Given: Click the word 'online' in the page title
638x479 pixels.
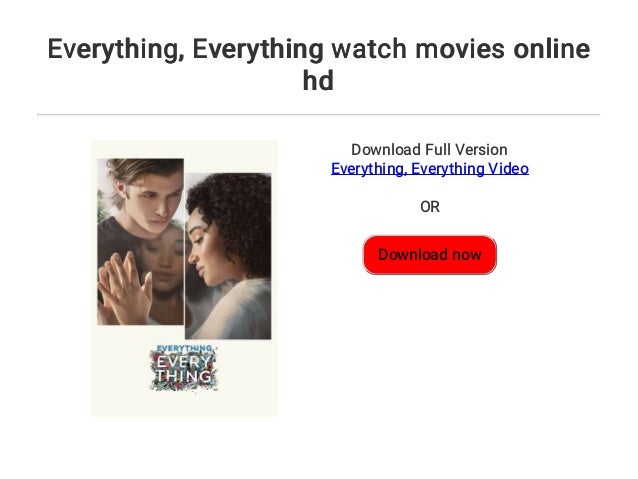Looking at the screenshot, I should point(552,48).
